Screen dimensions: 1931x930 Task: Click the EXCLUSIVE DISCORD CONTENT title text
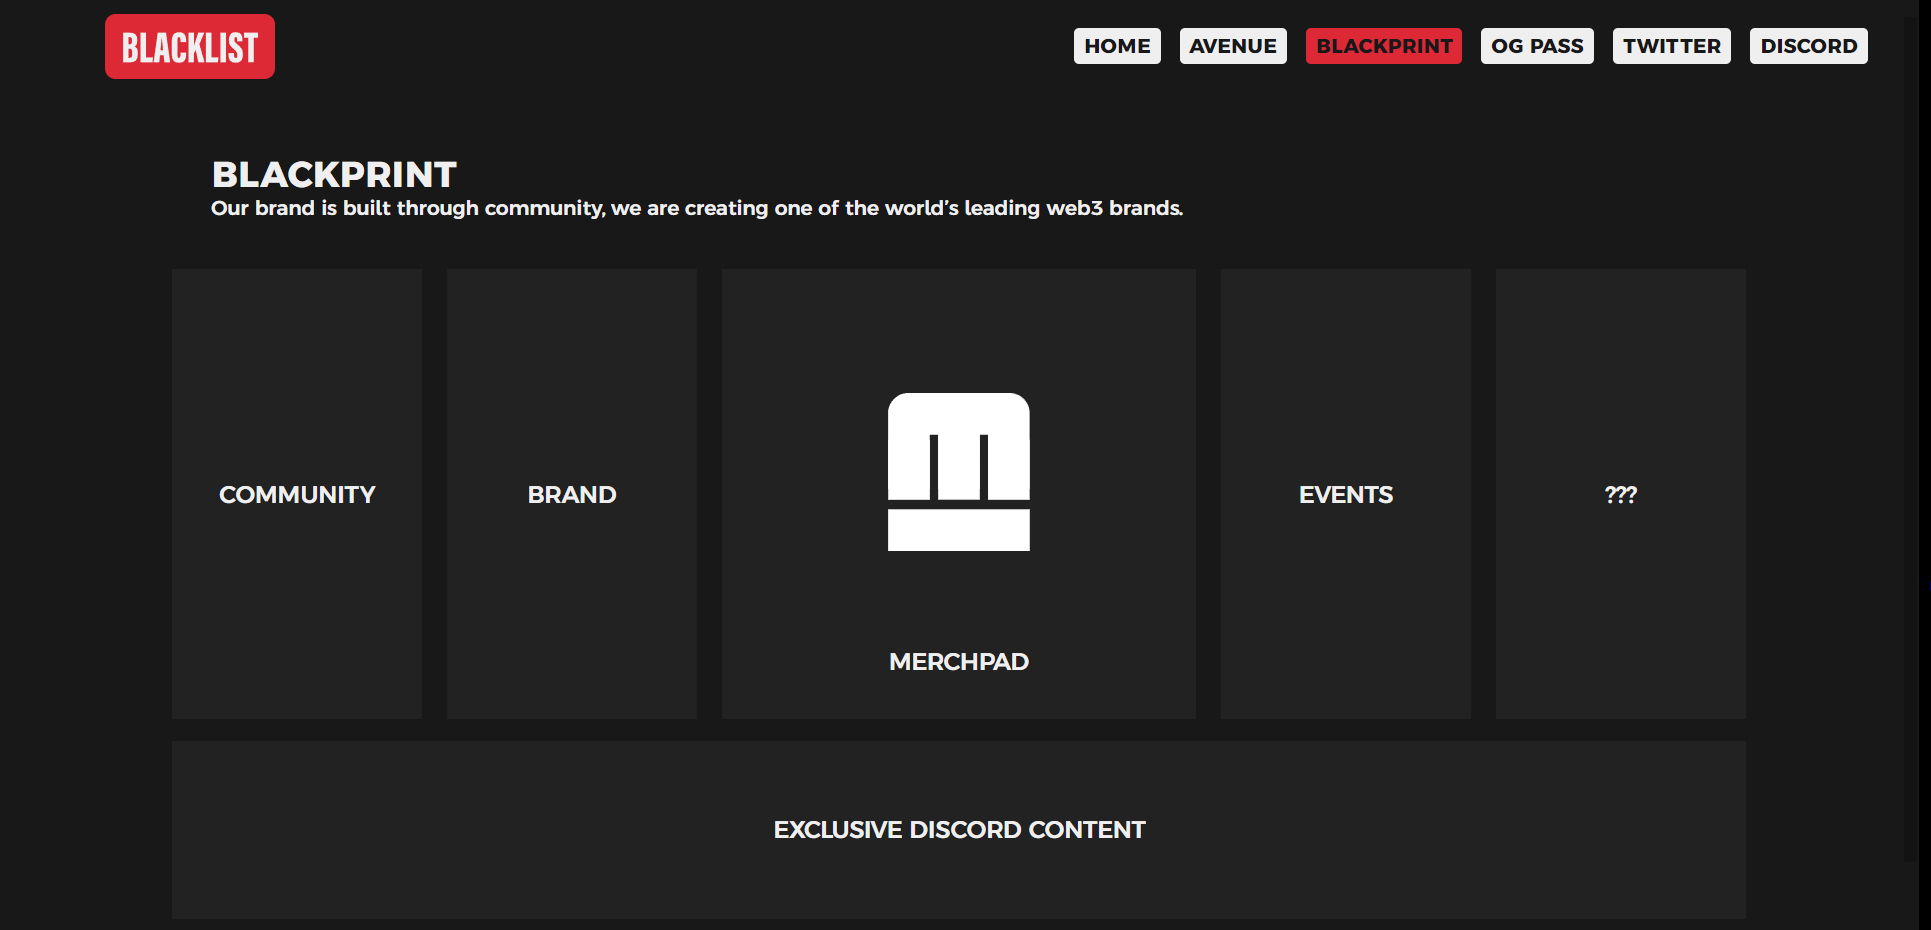pos(959,830)
